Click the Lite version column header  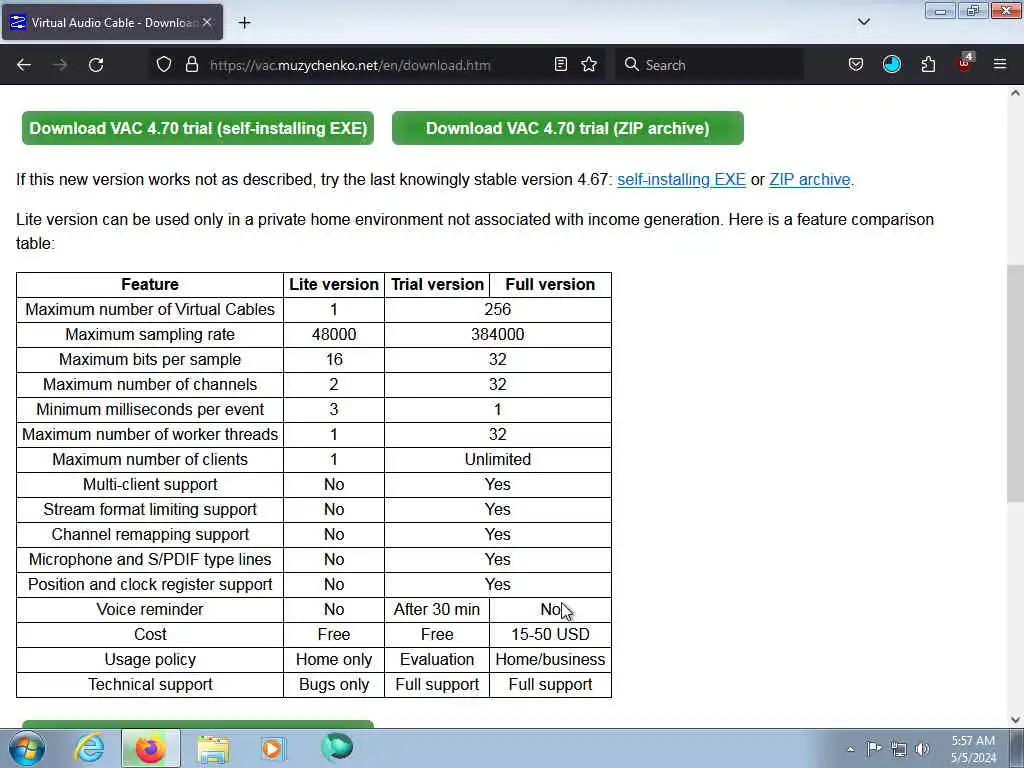click(x=334, y=285)
